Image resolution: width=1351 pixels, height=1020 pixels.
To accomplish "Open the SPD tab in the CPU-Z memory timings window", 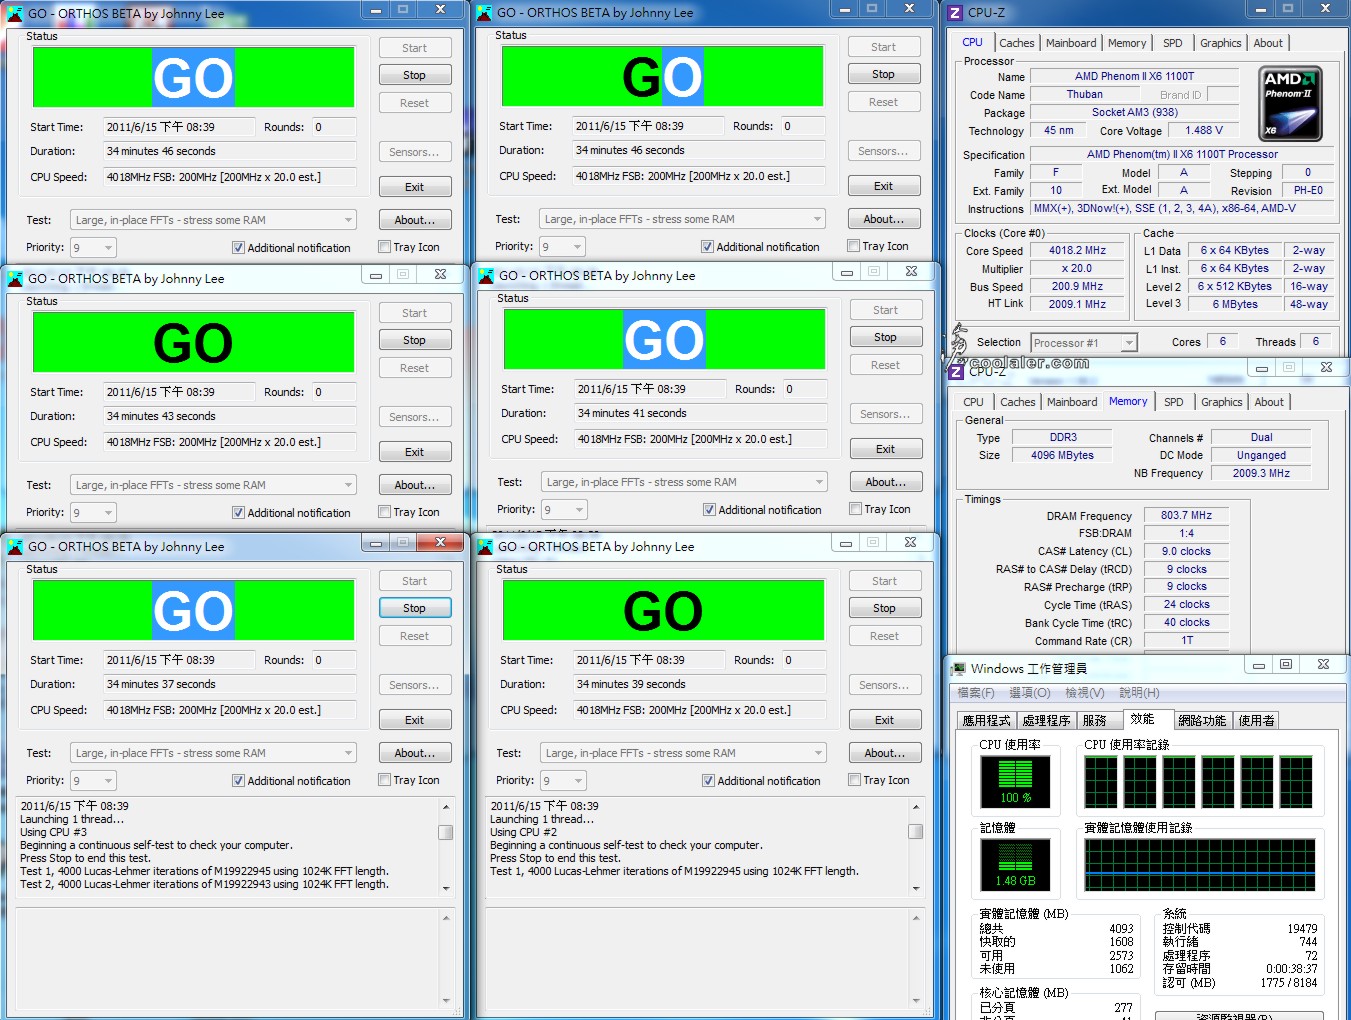I will click(x=1174, y=402).
